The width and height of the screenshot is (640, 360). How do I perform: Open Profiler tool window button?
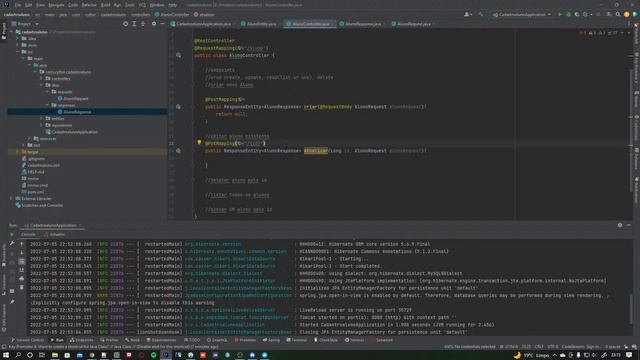coord(109,340)
